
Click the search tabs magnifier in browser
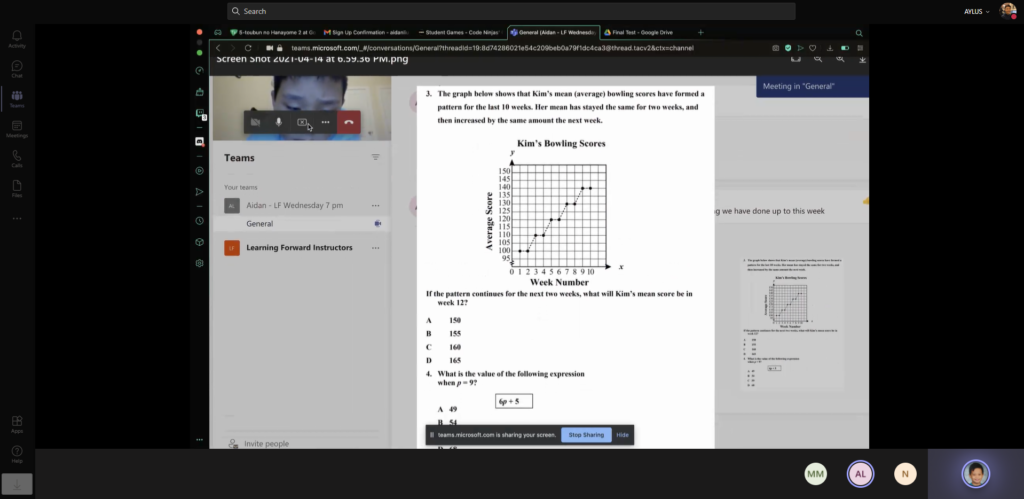(x=859, y=33)
